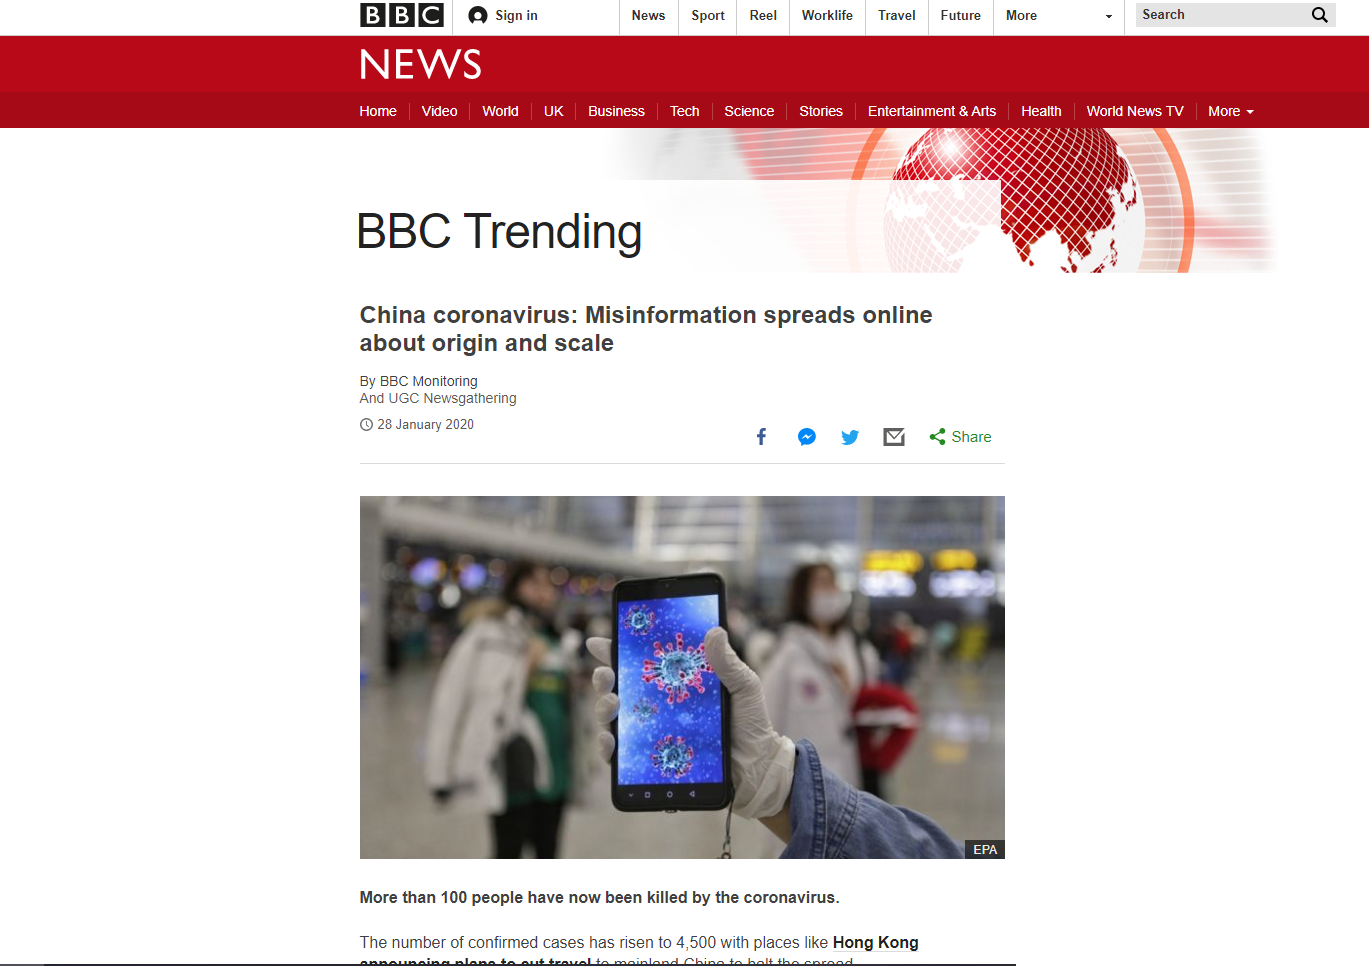
Task: Click inside the Search input field
Action: pyautogui.click(x=1222, y=15)
